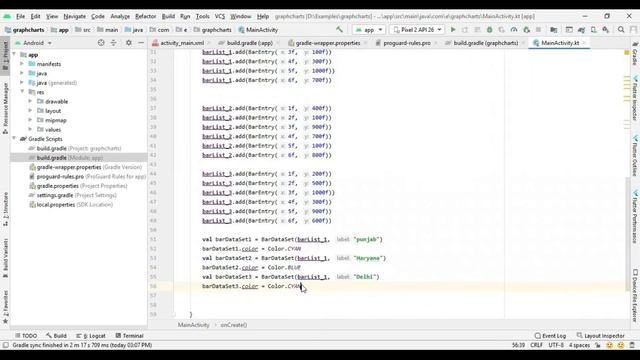Expand the mipmap folder
640x360 pixels.
[30, 120]
